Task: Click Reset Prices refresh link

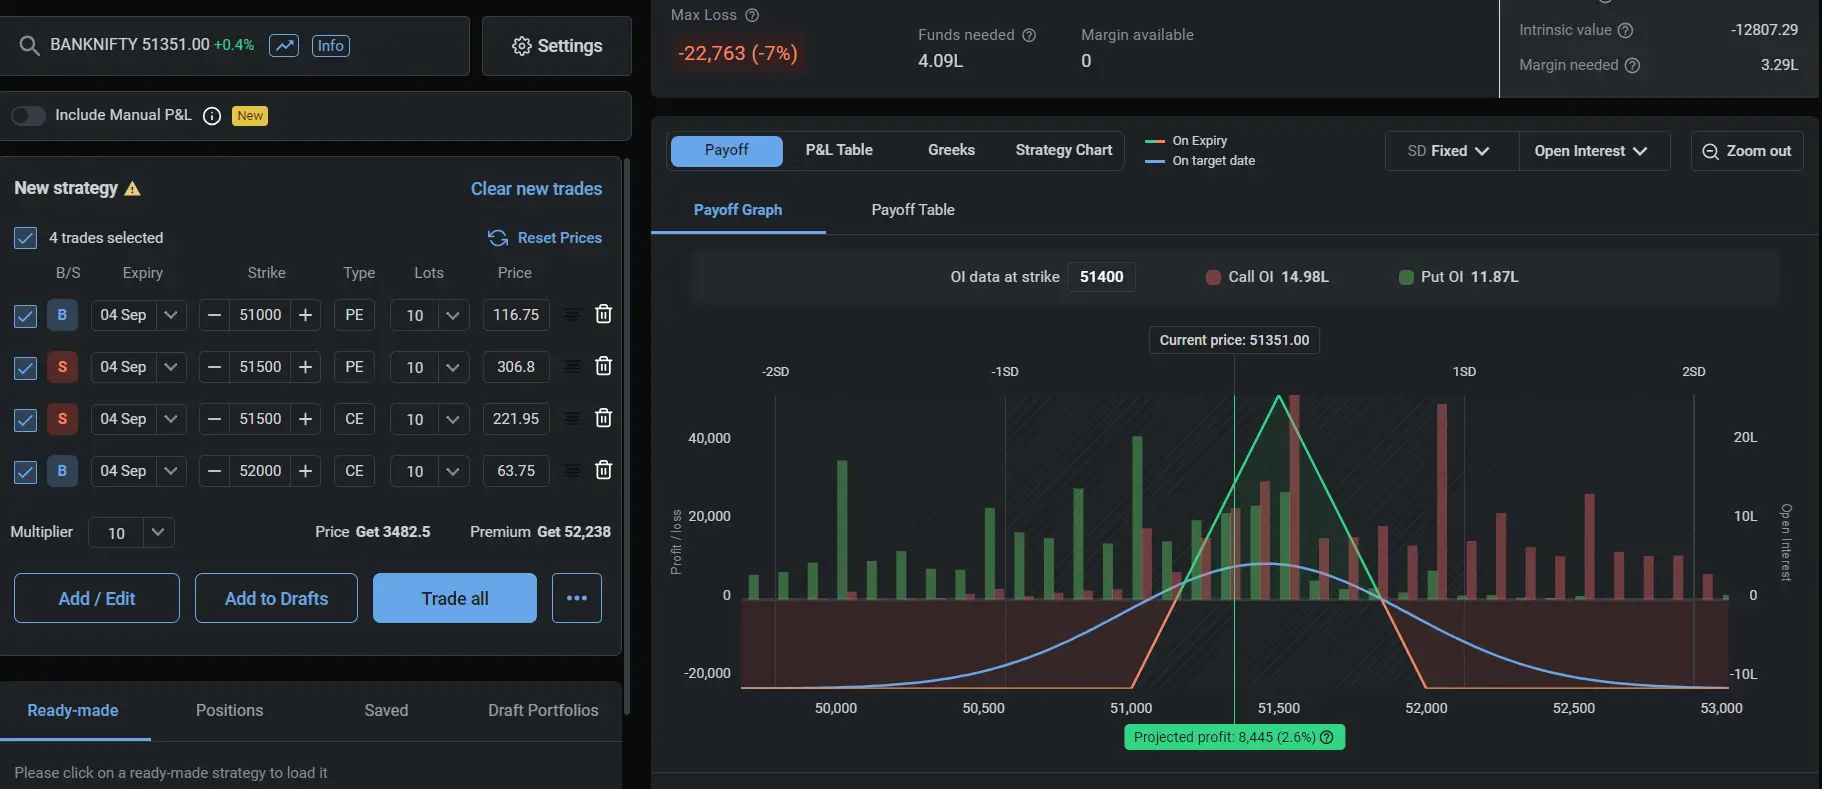Action: click(x=545, y=238)
